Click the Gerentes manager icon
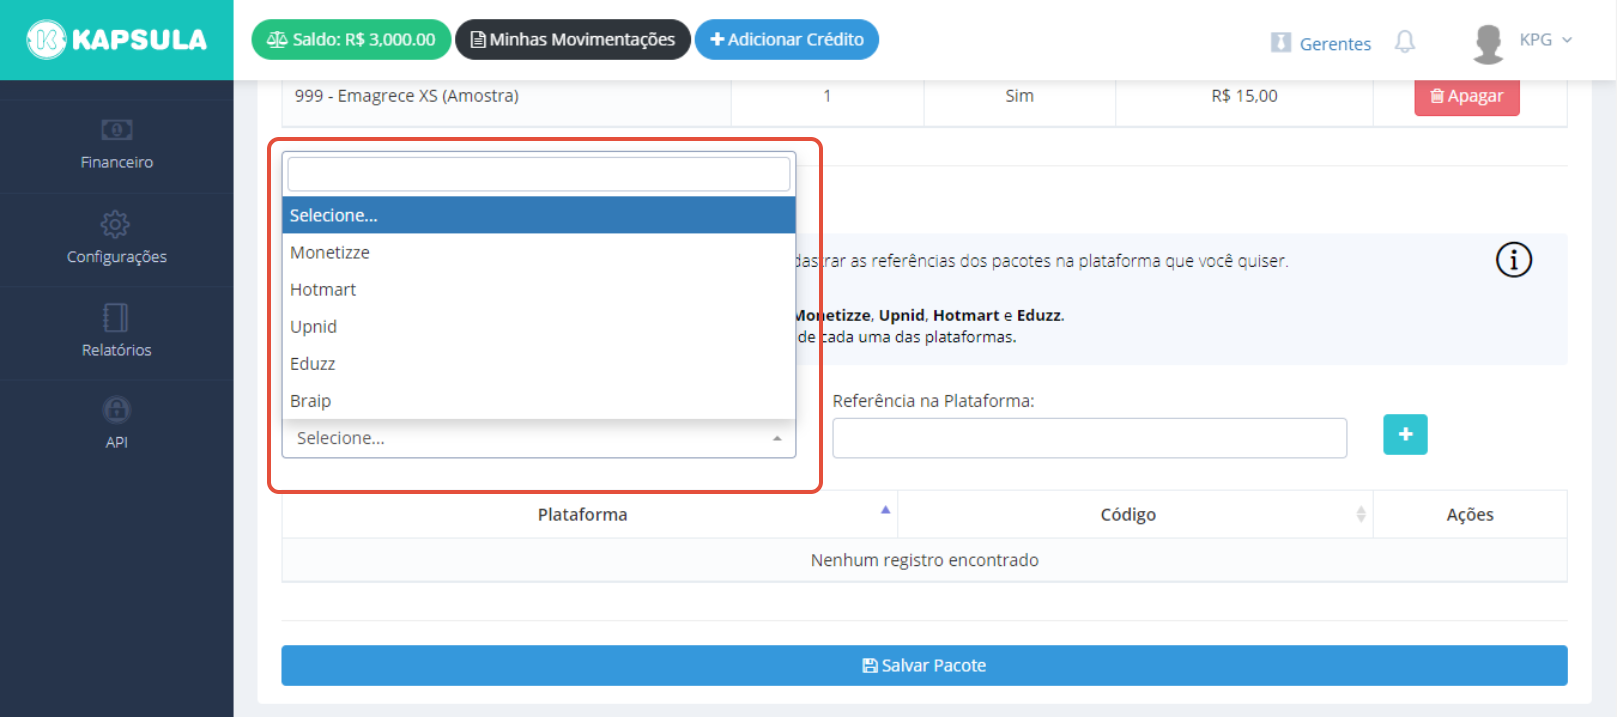This screenshot has height=717, width=1617. [1281, 43]
